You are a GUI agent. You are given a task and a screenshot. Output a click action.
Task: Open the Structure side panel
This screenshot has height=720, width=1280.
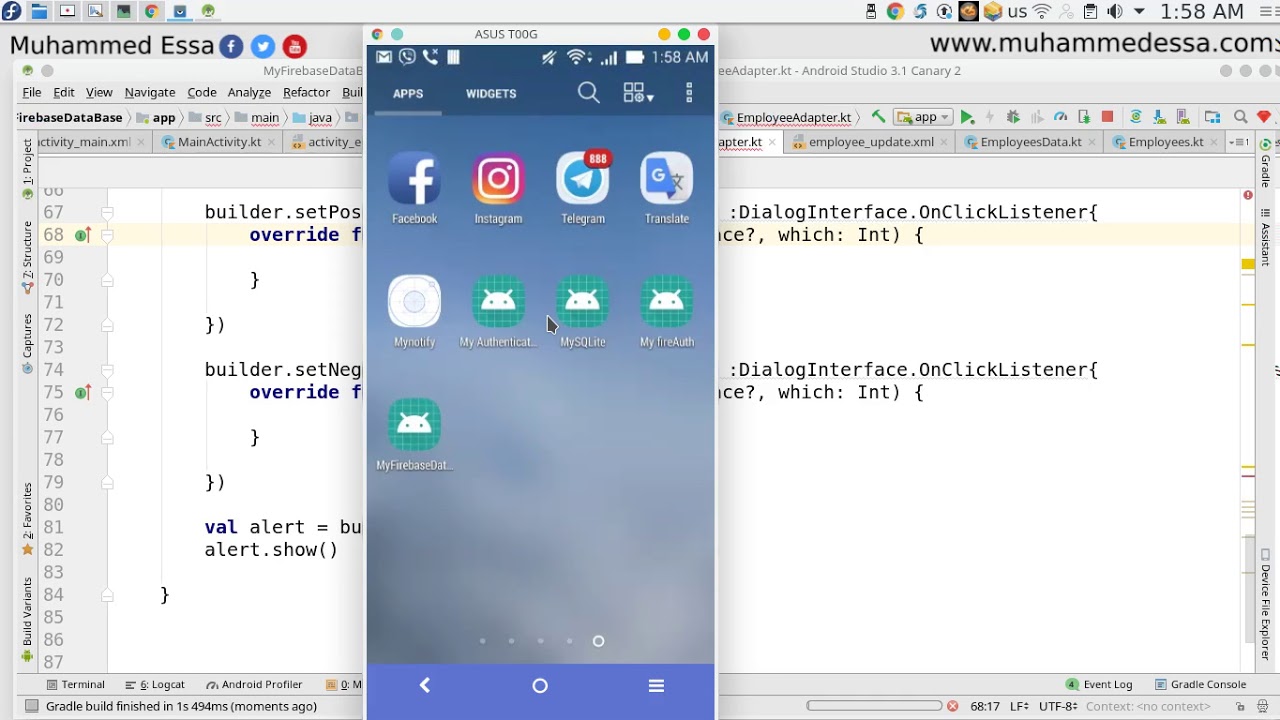click(x=27, y=256)
